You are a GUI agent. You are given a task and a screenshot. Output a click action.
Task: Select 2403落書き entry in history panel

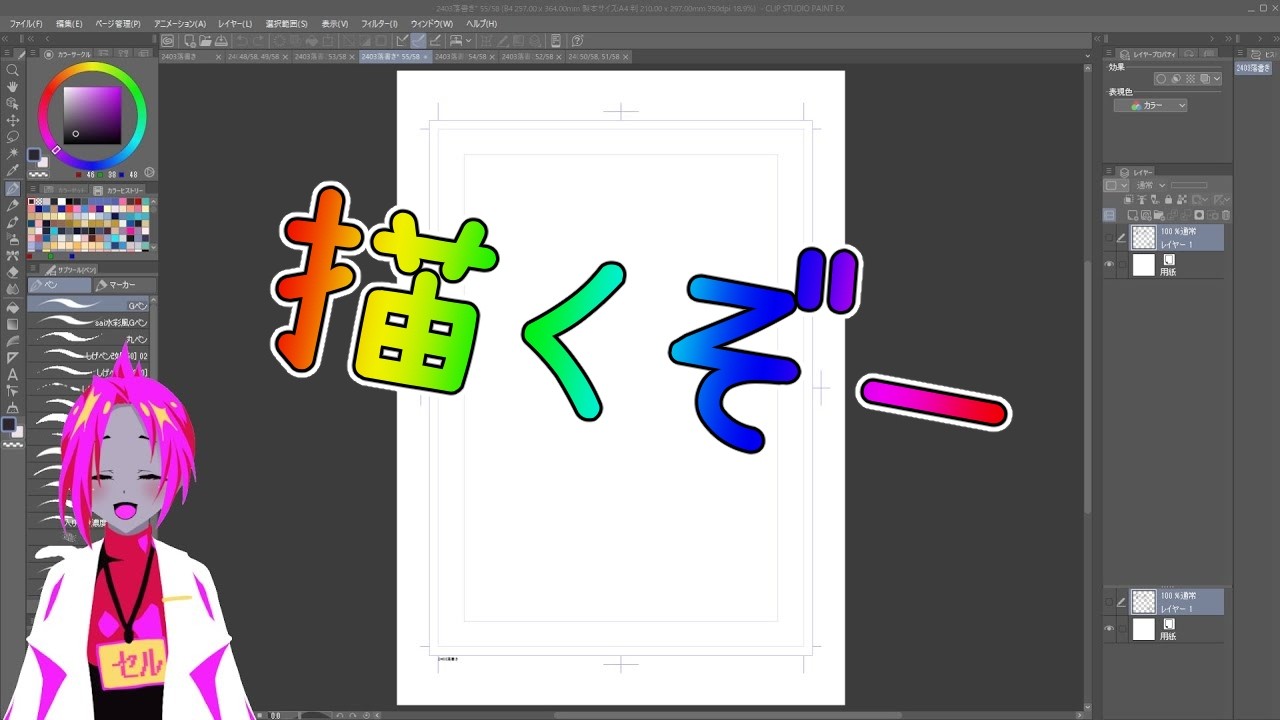(1252, 68)
